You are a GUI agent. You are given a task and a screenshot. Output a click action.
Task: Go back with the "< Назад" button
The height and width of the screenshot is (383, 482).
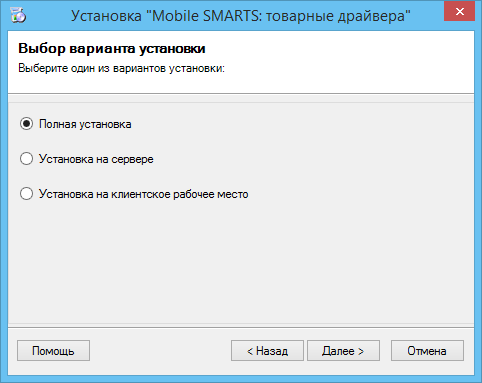tap(267, 350)
